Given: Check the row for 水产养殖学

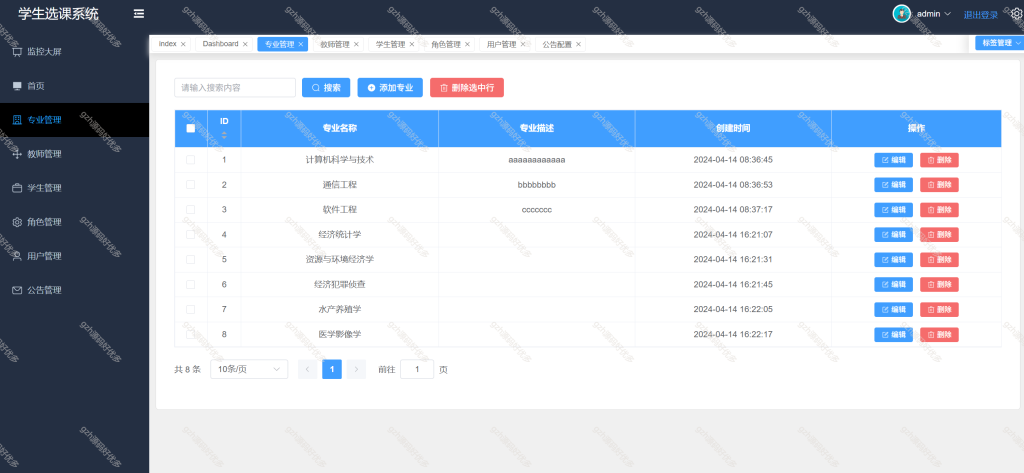Looking at the screenshot, I should [191, 309].
